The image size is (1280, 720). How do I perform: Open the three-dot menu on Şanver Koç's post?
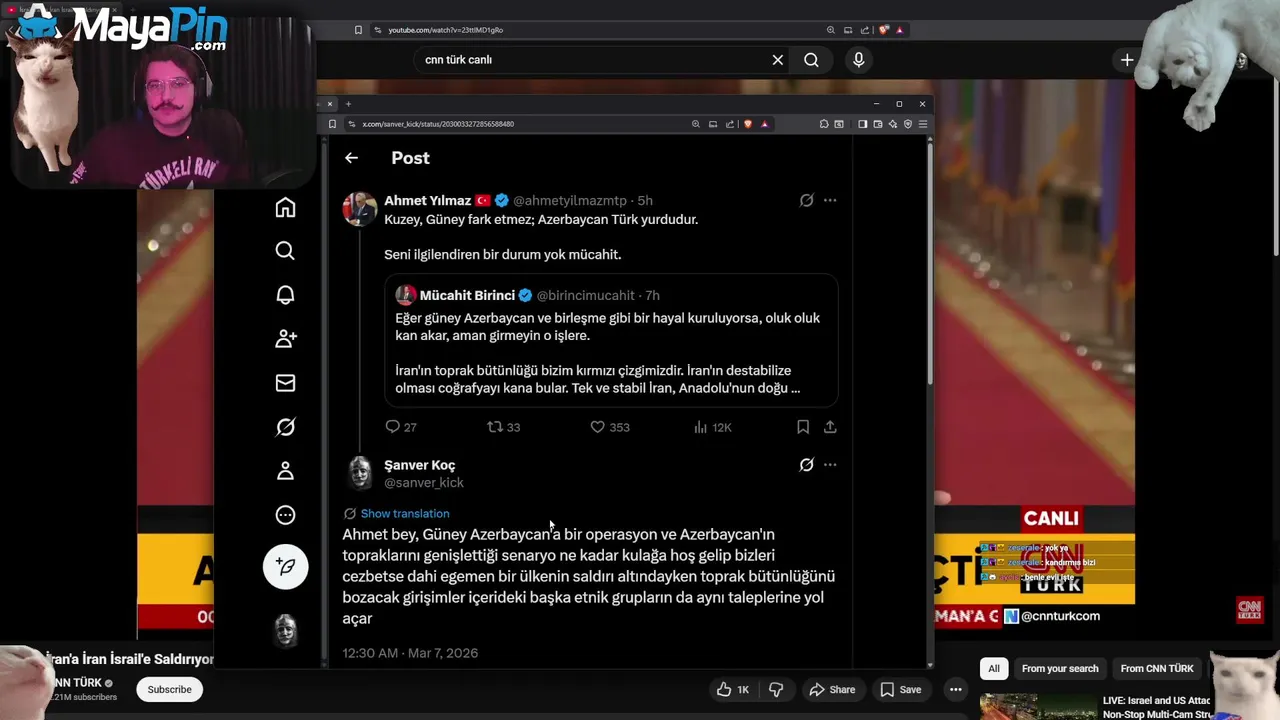point(830,465)
